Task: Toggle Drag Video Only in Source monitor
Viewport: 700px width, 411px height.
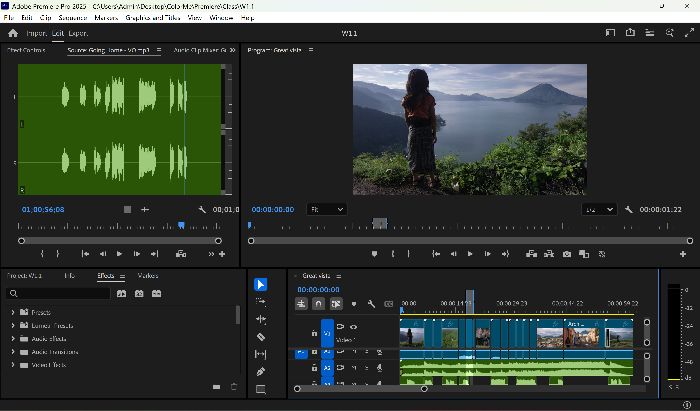Action: pyautogui.click(x=127, y=209)
